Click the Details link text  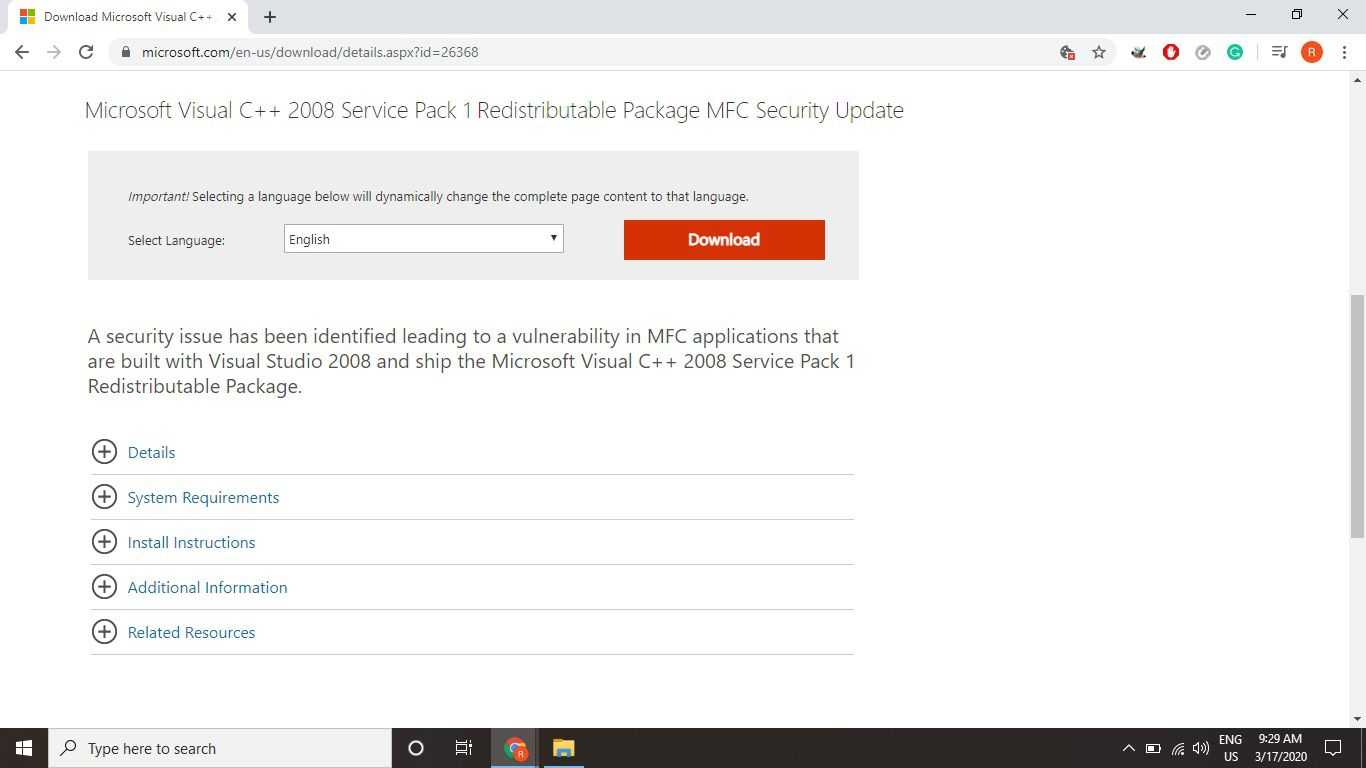151,452
